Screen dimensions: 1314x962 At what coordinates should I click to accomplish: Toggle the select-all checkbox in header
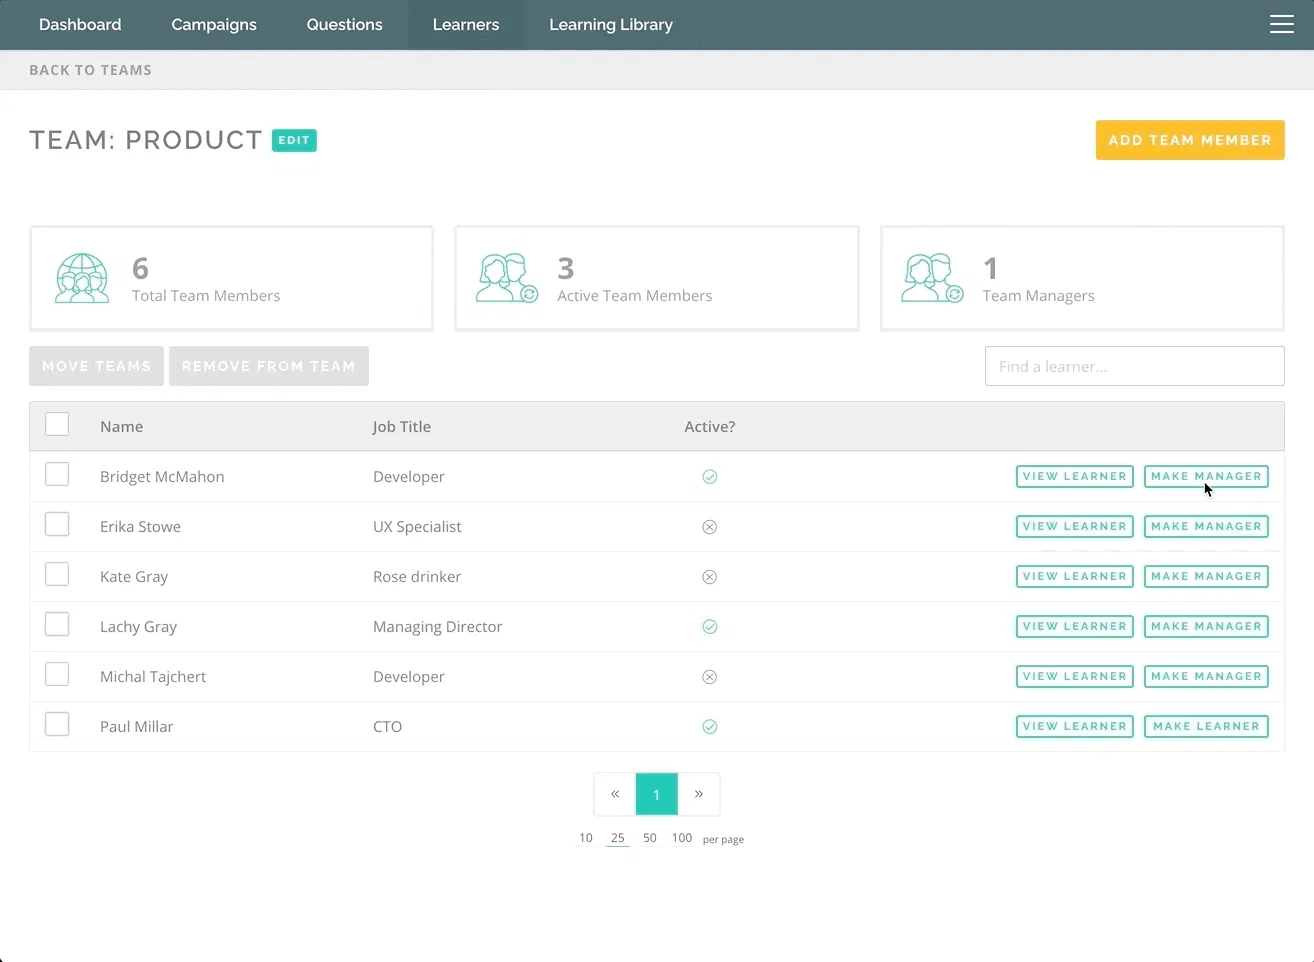[x=57, y=424]
